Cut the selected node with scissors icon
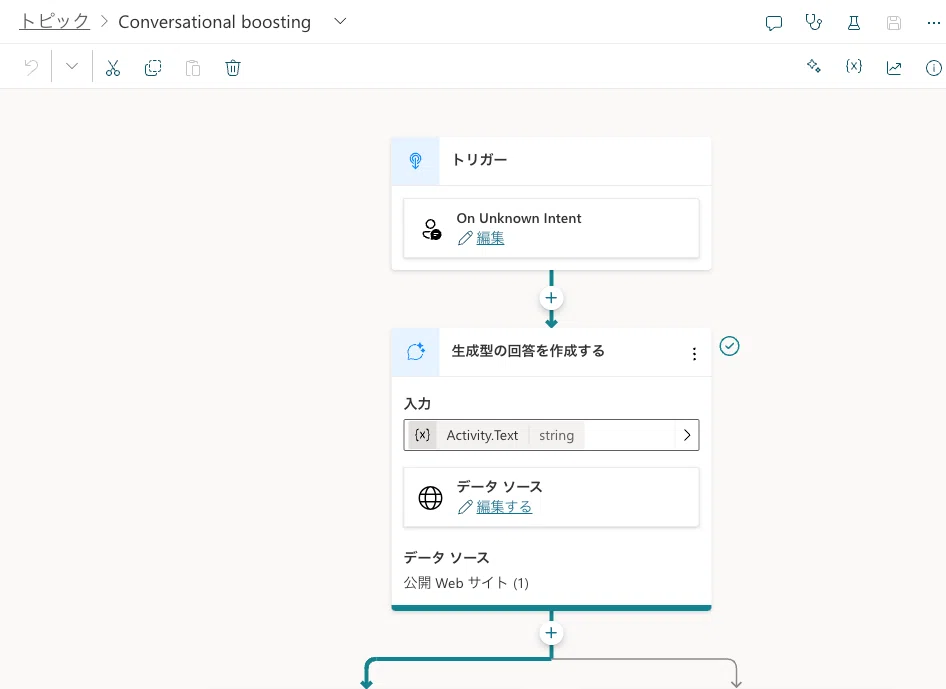Screen dimensions: 946x689 coord(113,68)
